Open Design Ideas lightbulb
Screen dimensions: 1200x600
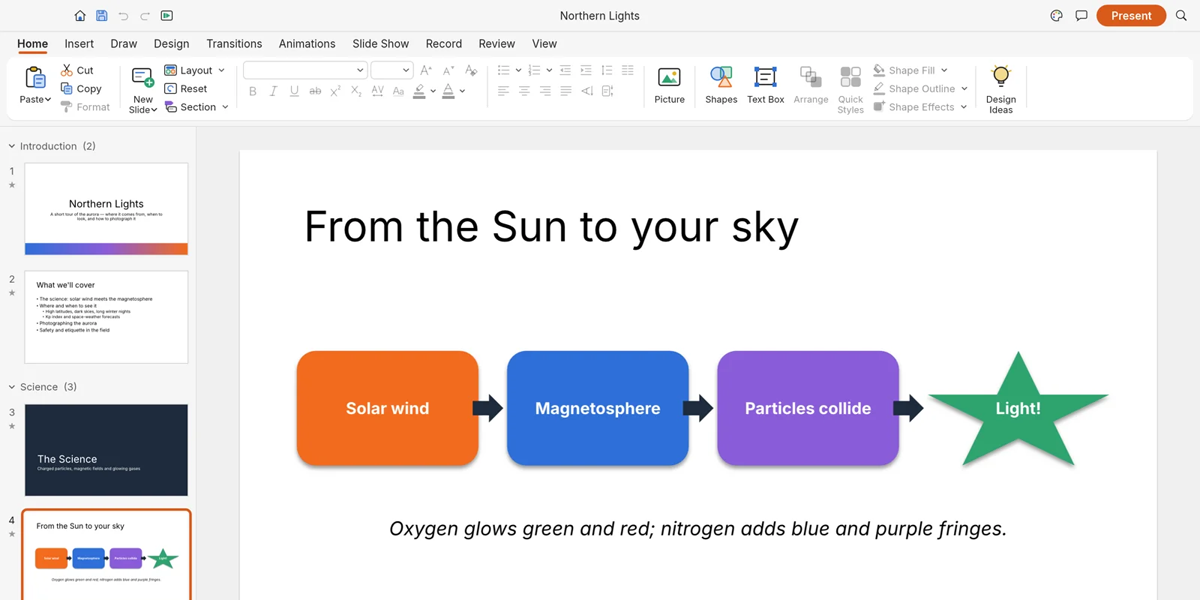(x=1000, y=89)
